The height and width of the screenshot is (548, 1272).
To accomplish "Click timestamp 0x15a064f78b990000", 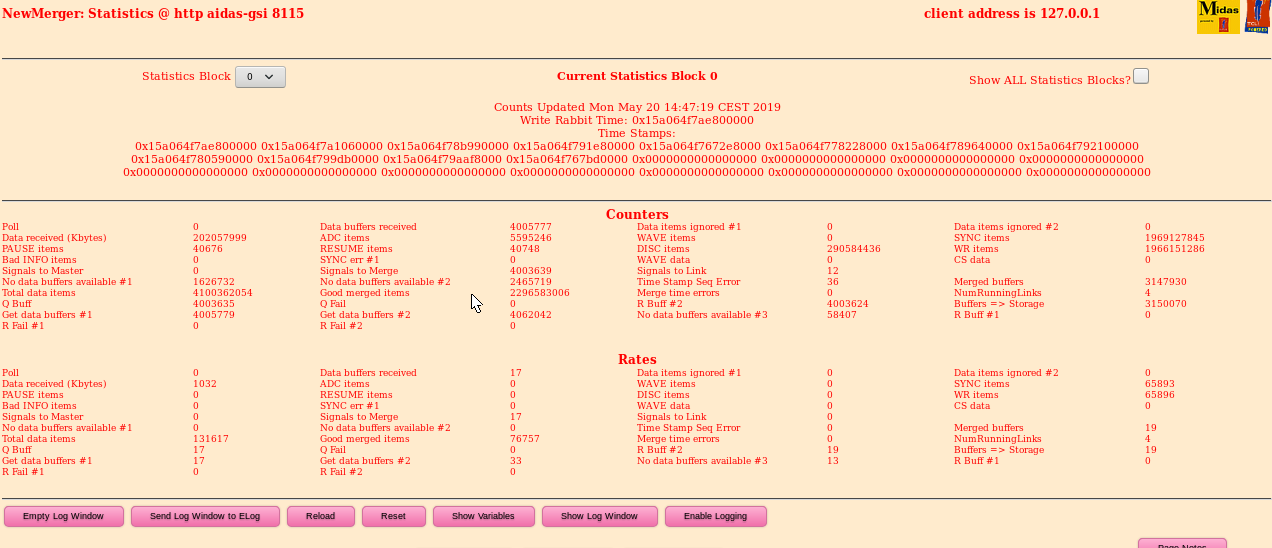I will (448, 146).
